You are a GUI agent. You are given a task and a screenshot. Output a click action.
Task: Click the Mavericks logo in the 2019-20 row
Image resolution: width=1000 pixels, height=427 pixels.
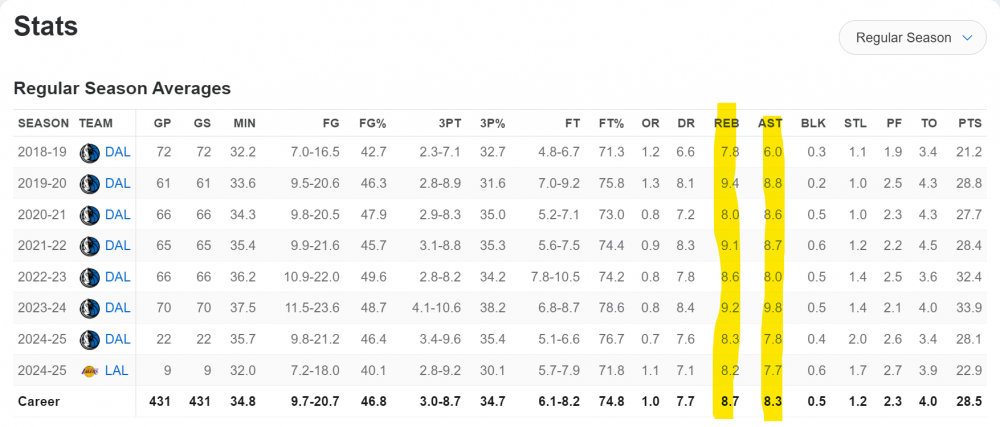90,183
